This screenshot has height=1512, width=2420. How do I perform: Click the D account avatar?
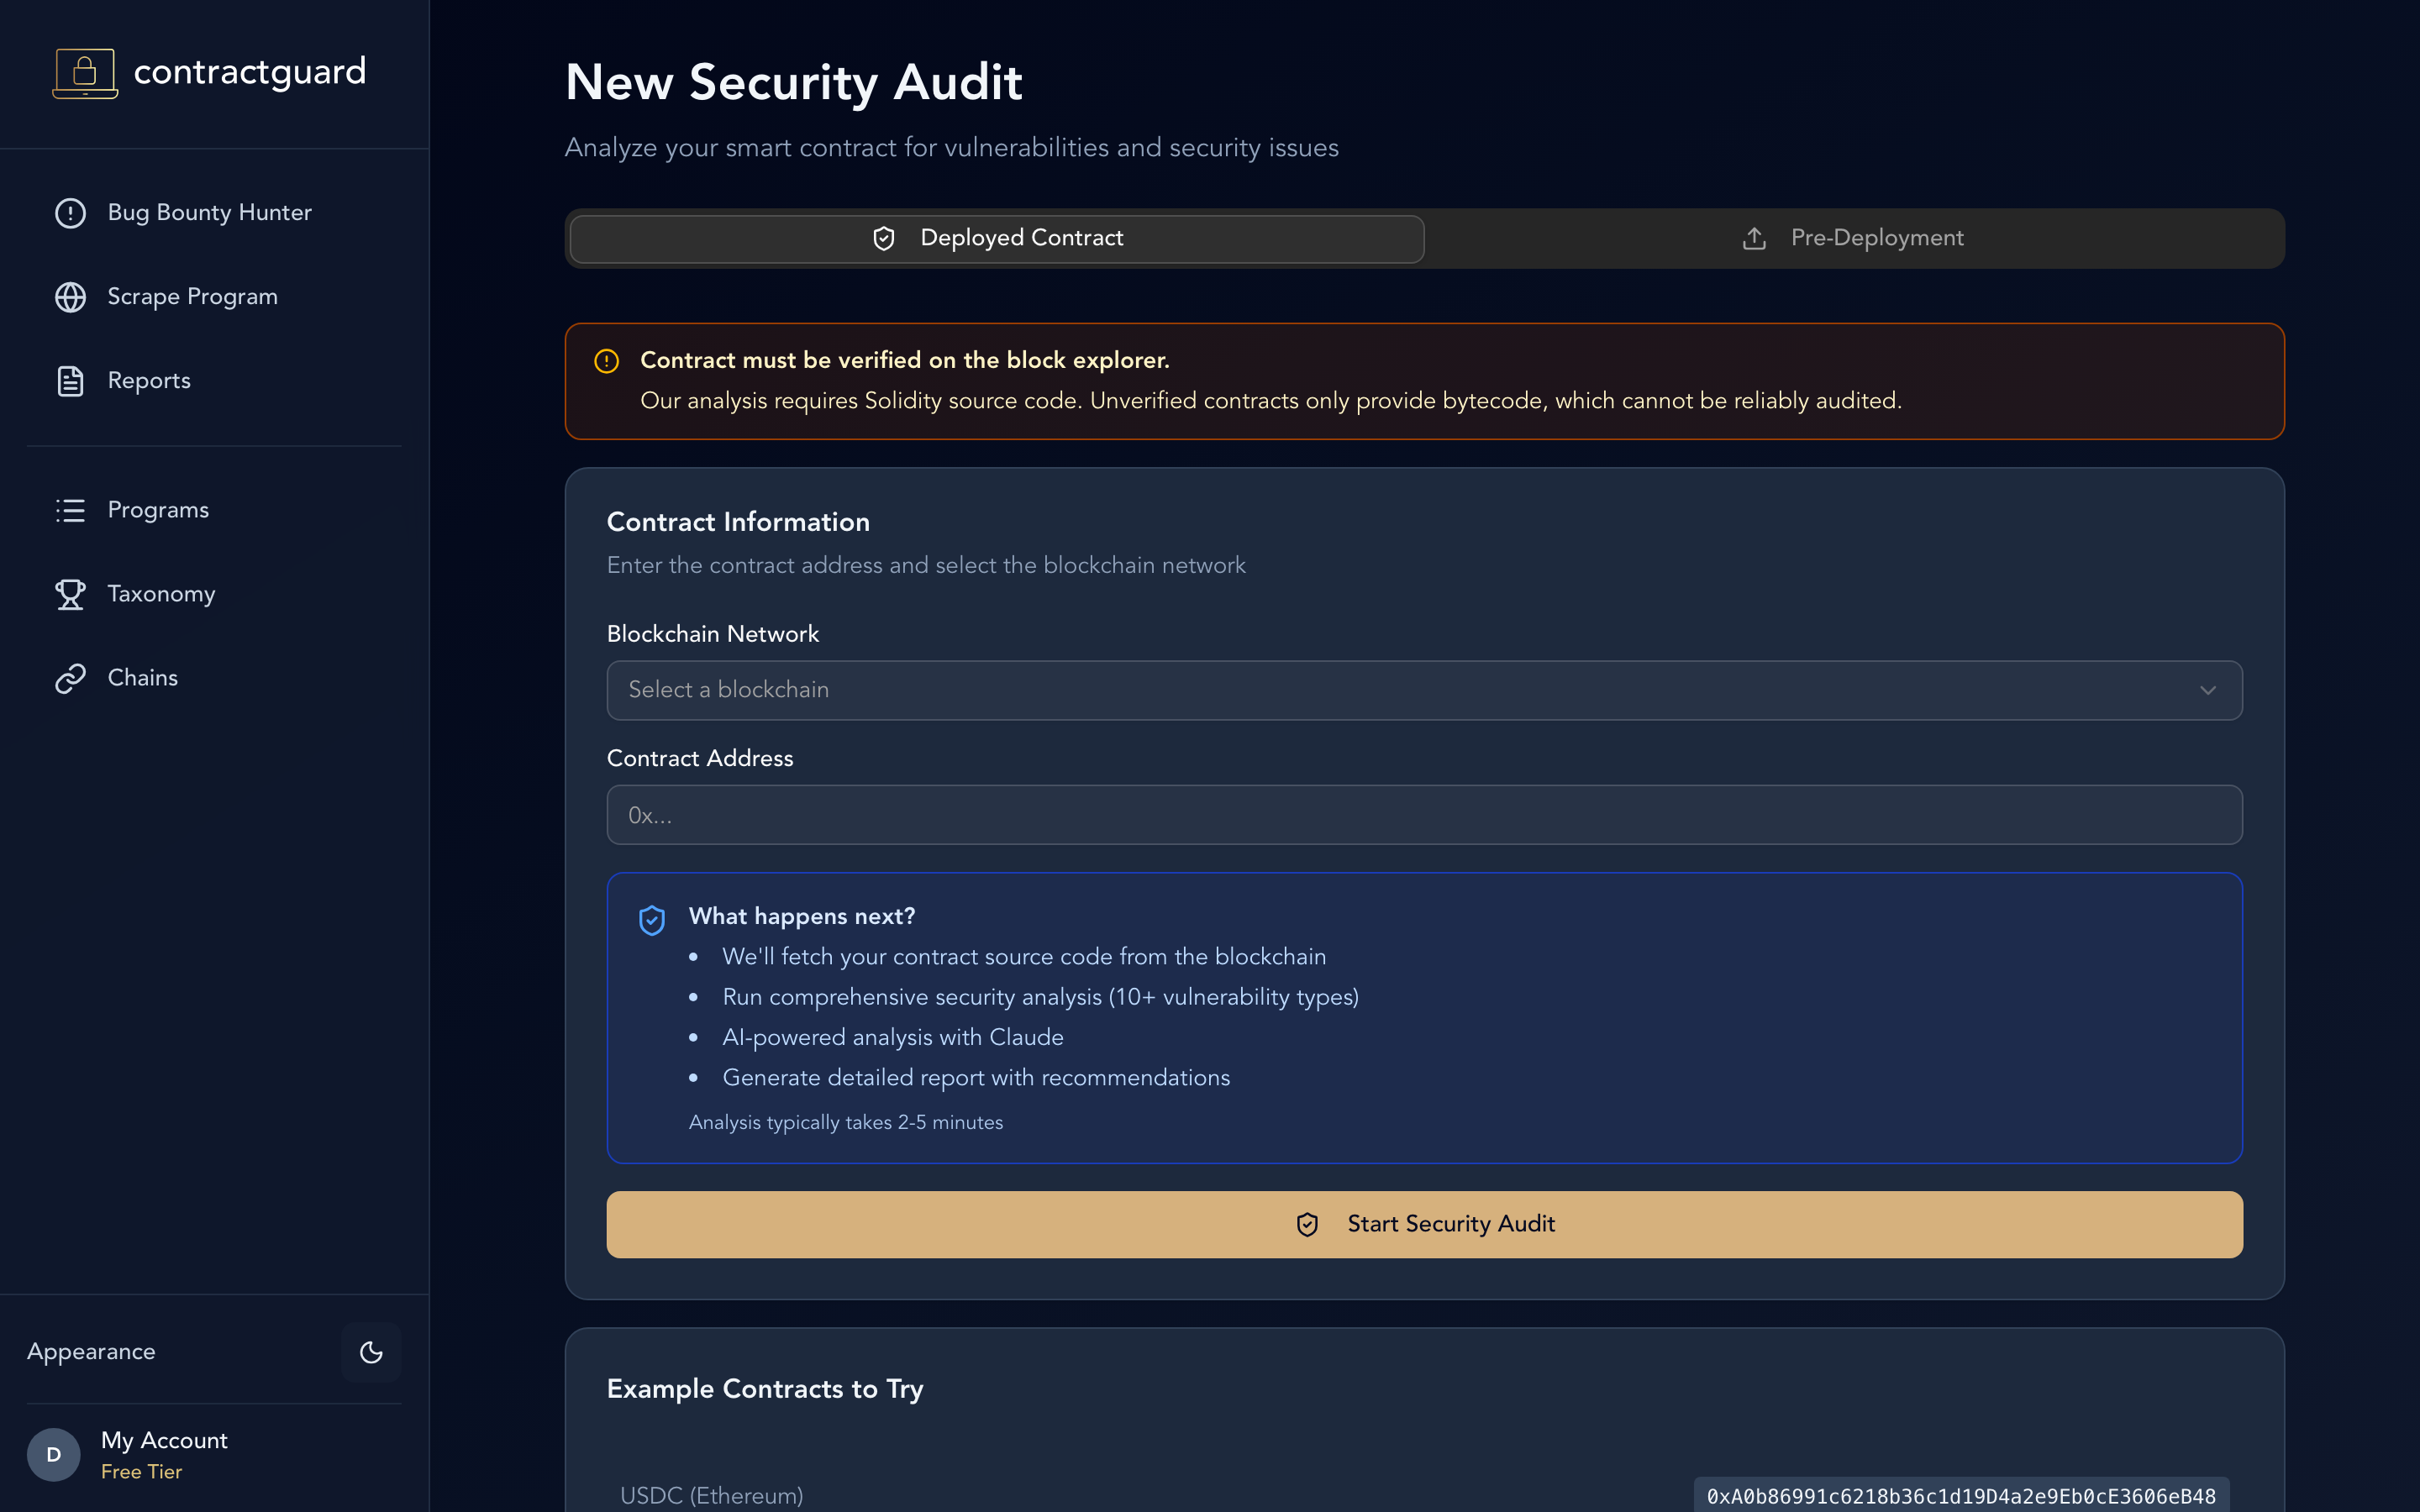tap(54, 1455)
